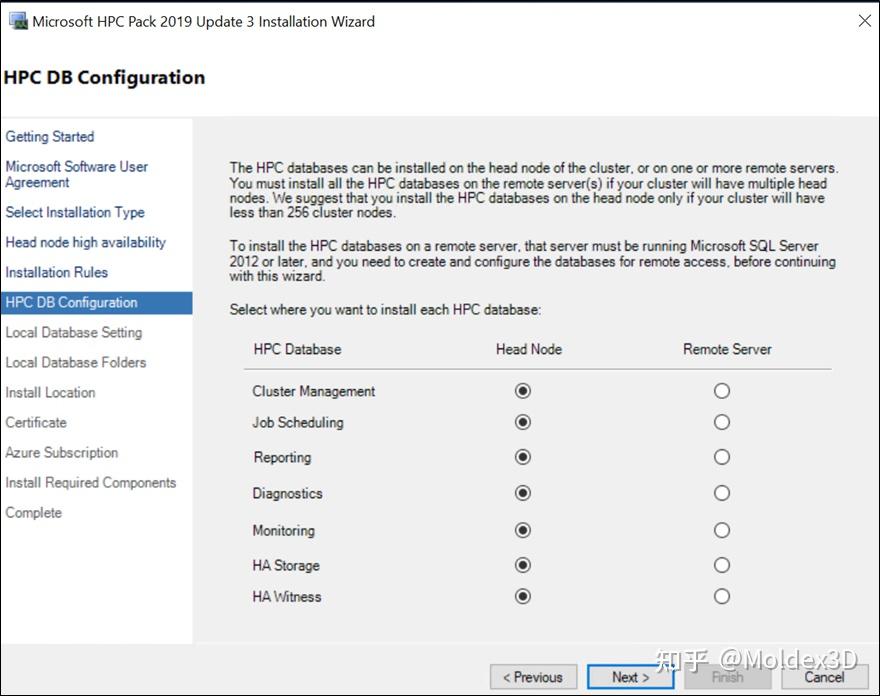Viewport: 880px width, 696px height.
Task: Select Head Node for Monitoring
Action: click(522, 530)
